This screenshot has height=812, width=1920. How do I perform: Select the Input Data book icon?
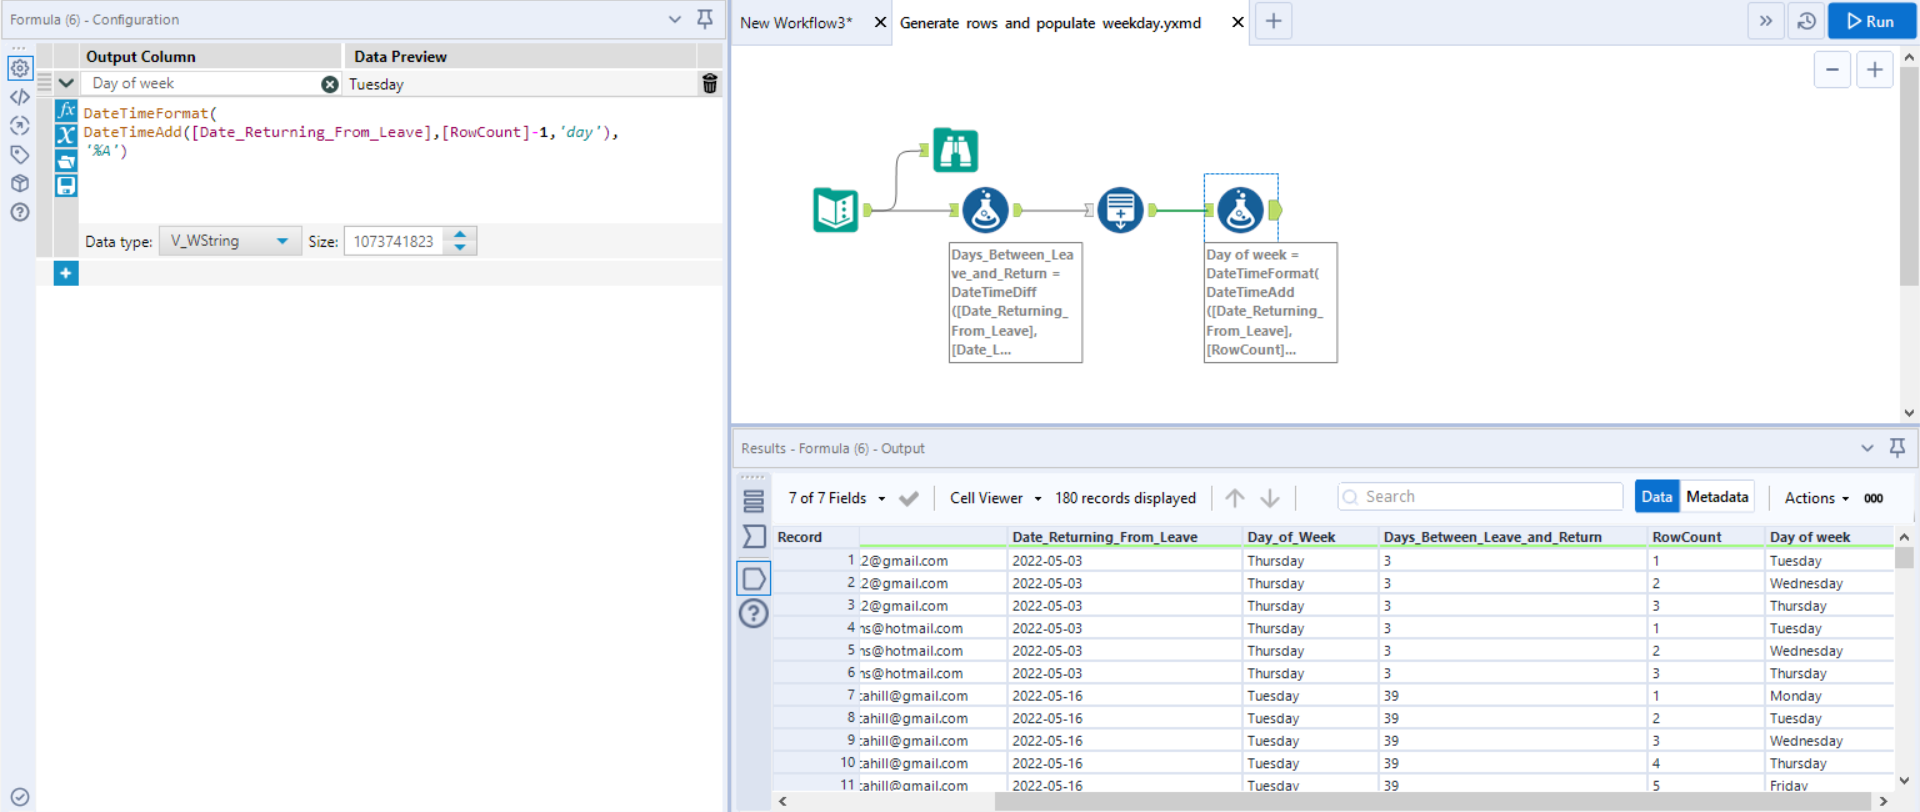tap(835, 210)
